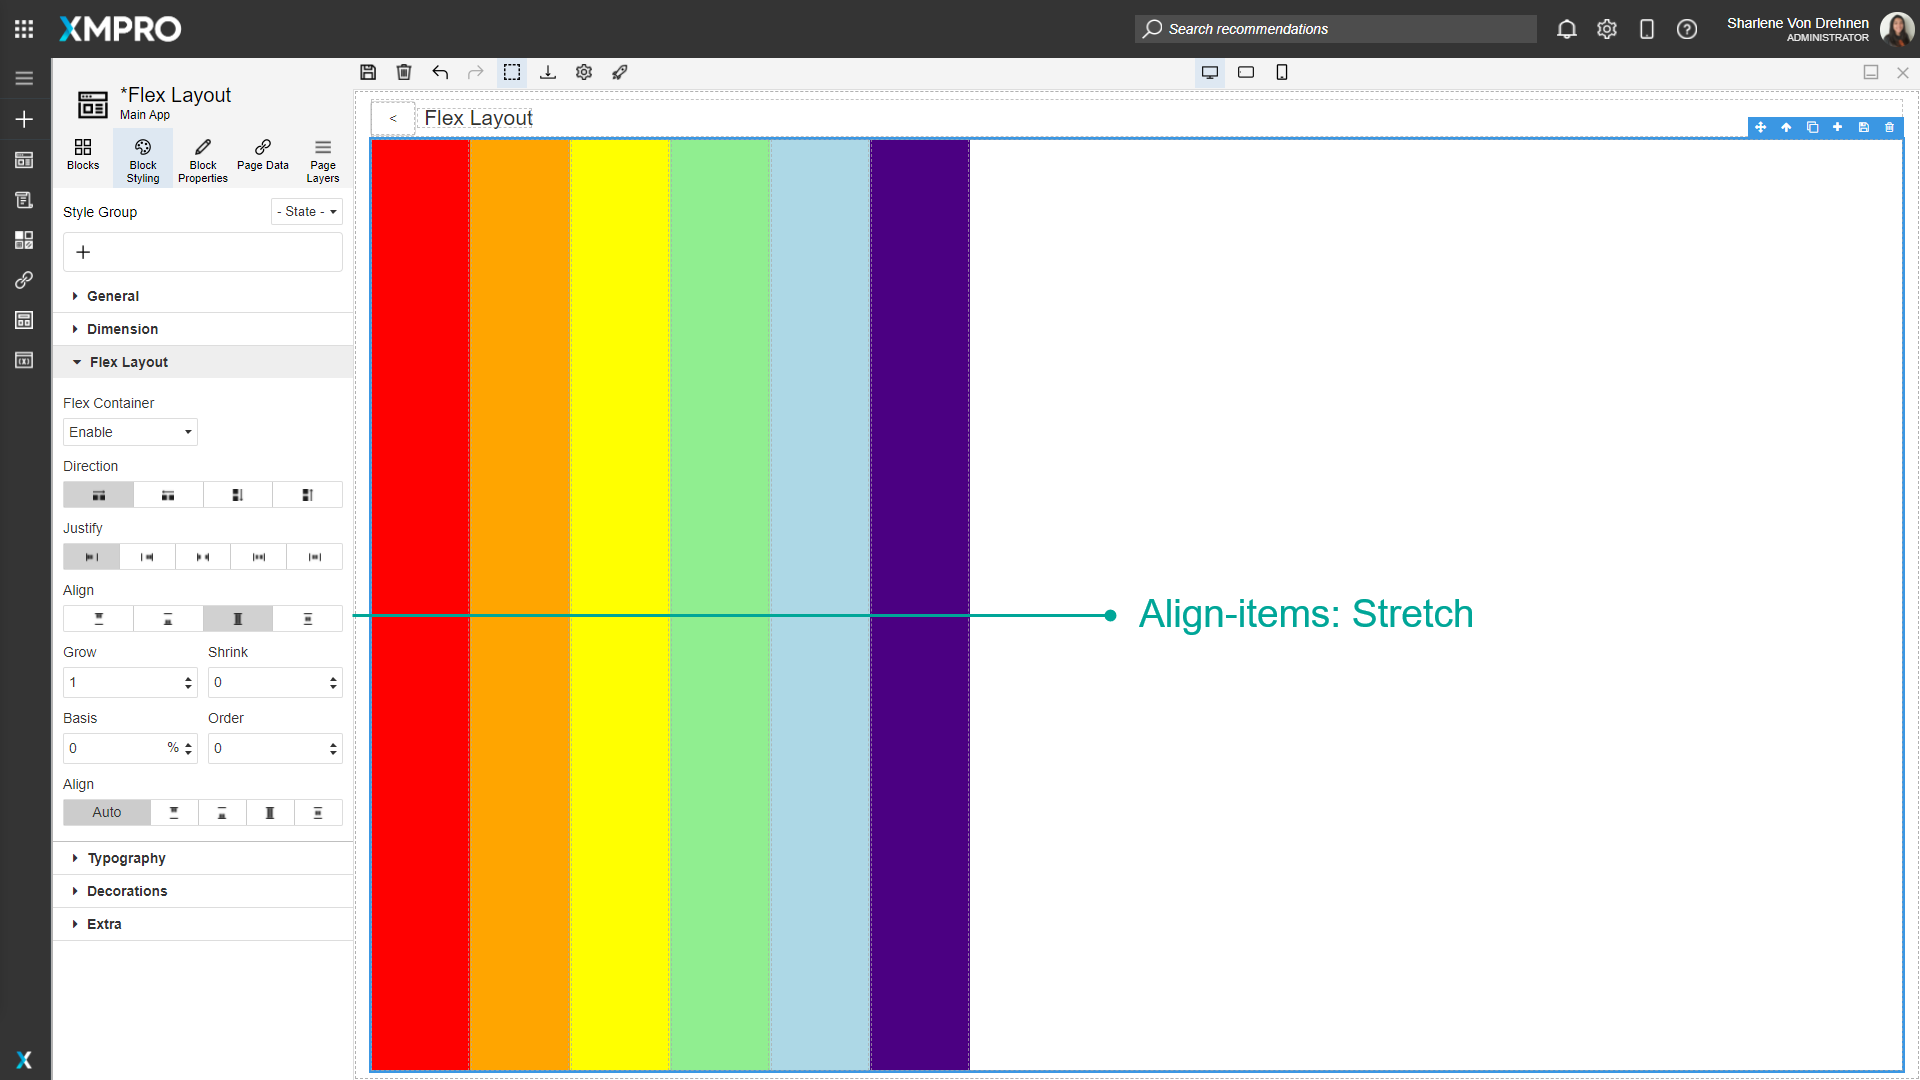Open notifications bell in top bar
Screen dimensions: 1920x1080
(x=1566, y=29)
